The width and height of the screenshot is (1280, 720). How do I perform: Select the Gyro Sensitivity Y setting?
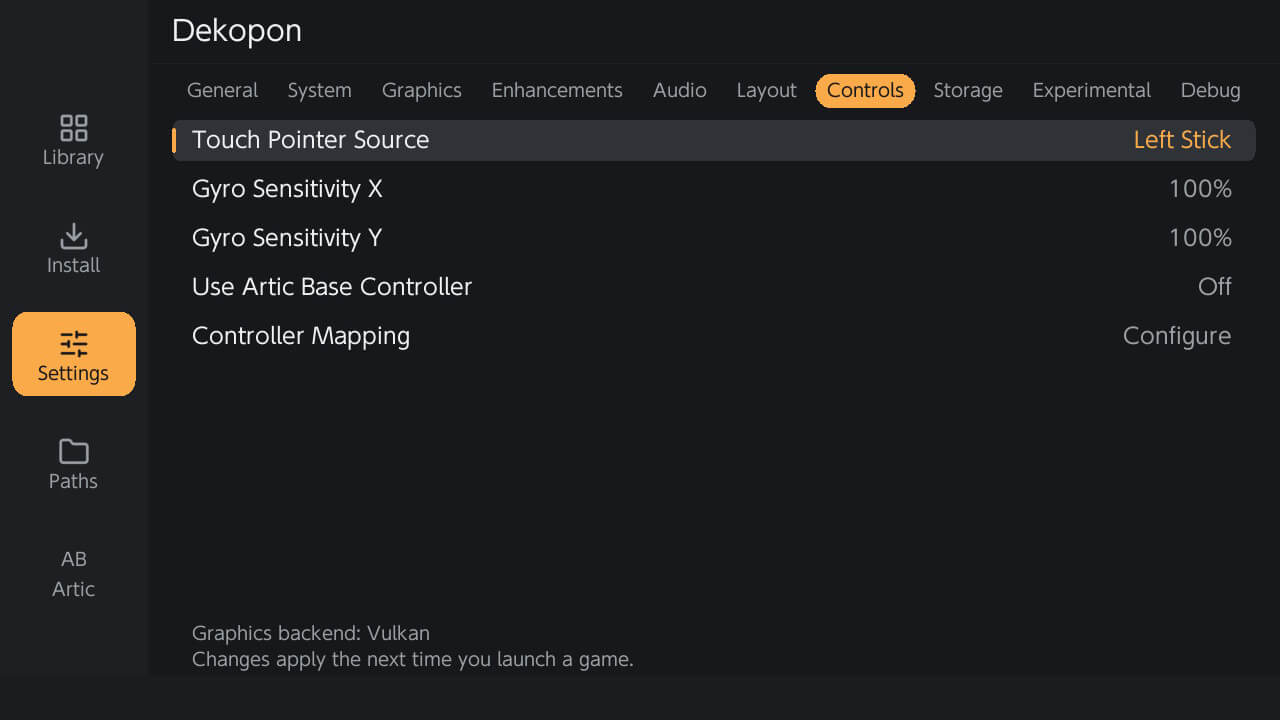click(x=714, y=238)
